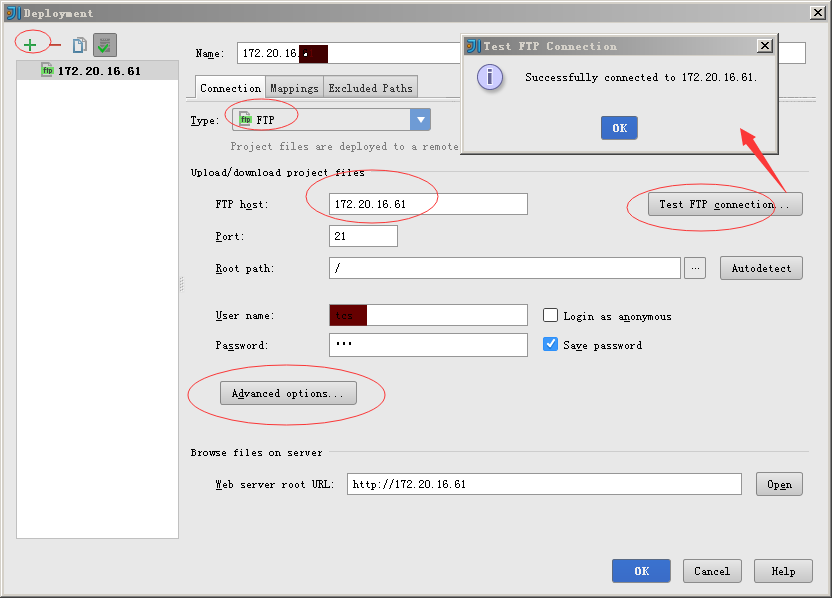Viewport: 832px width, 598px height.
Task: Close the Test FTP Connection popup
Action: click(x=765, y=46)
